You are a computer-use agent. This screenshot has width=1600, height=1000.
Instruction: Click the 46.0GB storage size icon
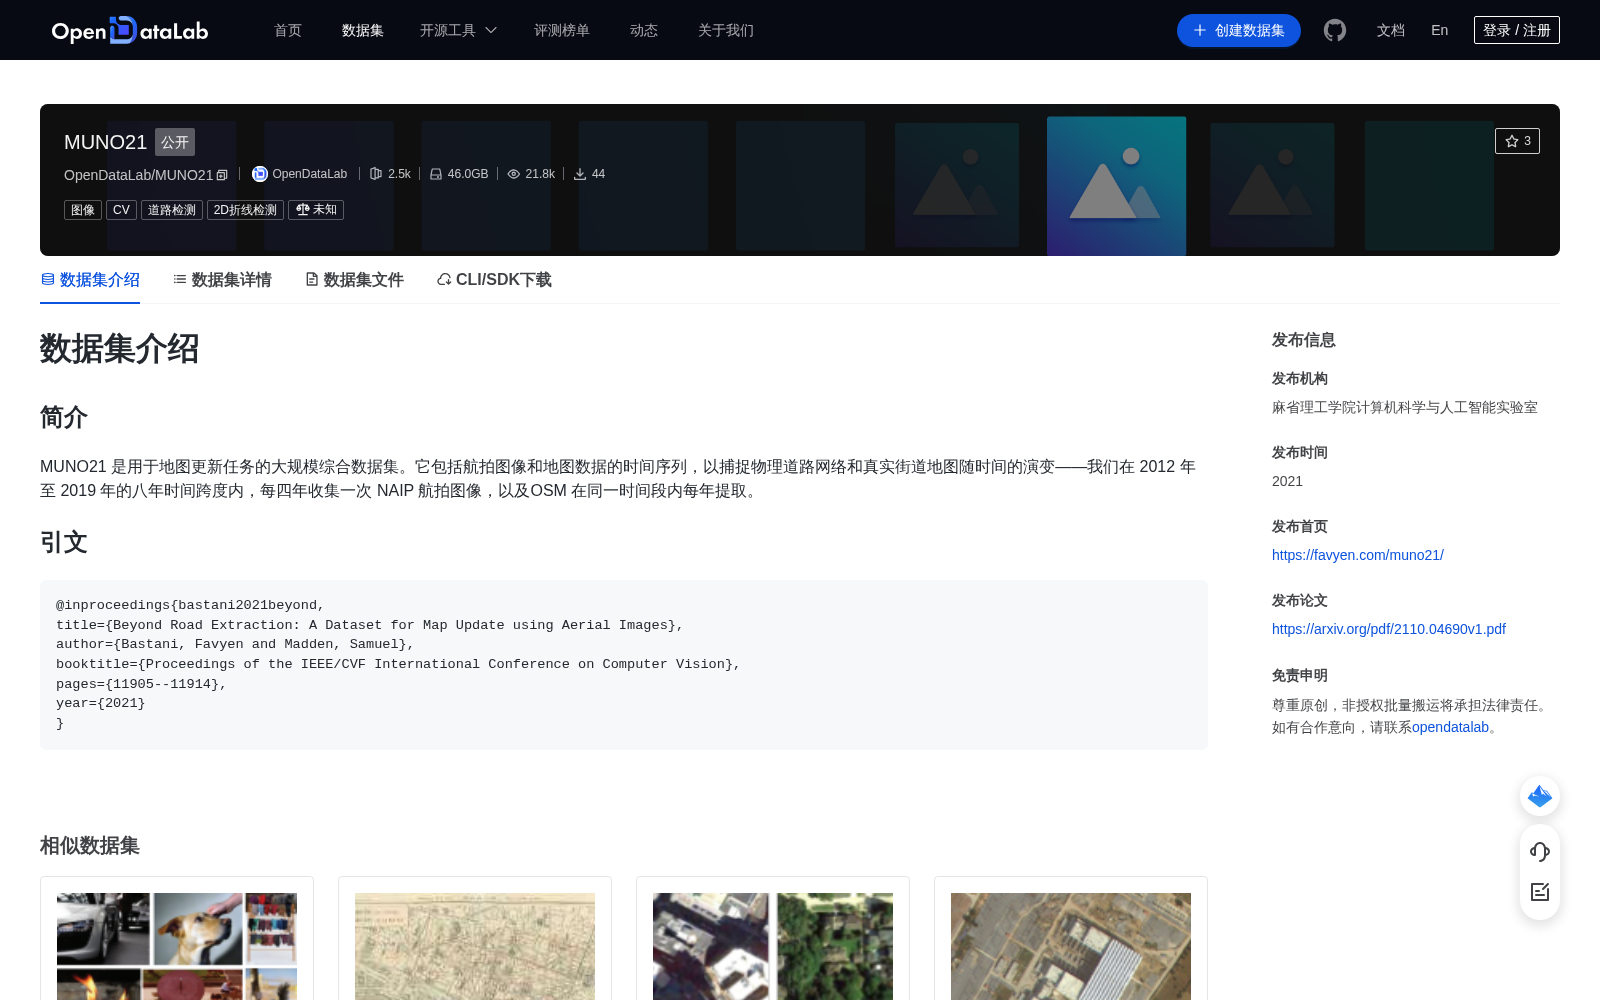click(x=436, y=174)
